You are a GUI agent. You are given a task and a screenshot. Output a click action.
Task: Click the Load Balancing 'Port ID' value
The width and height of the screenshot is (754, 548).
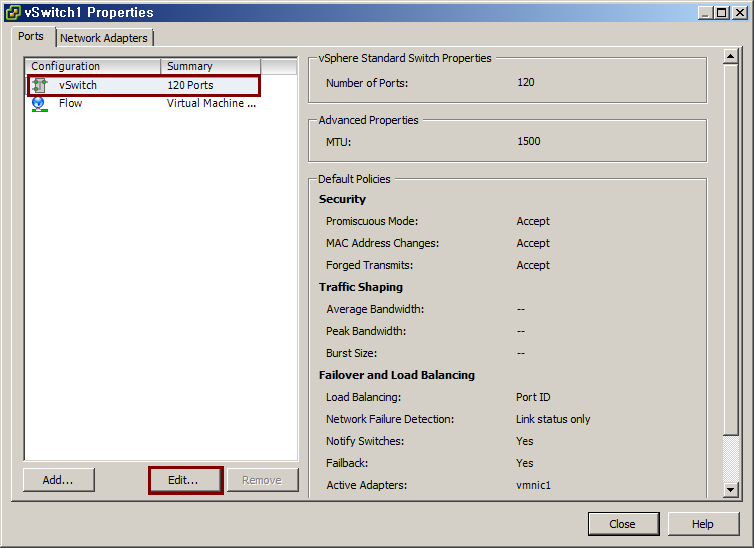tap(533, 397)
